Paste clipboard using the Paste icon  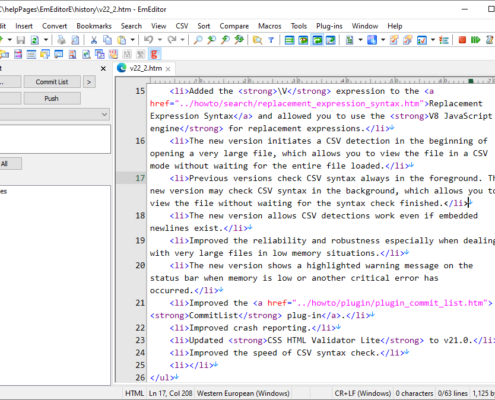click(x=122, y=40)
